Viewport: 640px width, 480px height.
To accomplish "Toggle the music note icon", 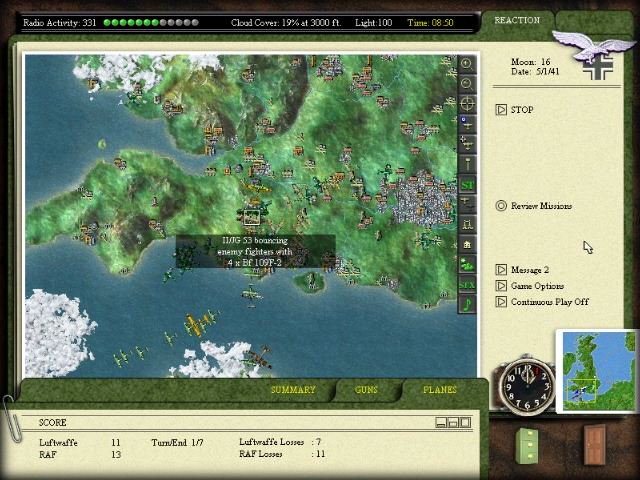I will 467,305.
